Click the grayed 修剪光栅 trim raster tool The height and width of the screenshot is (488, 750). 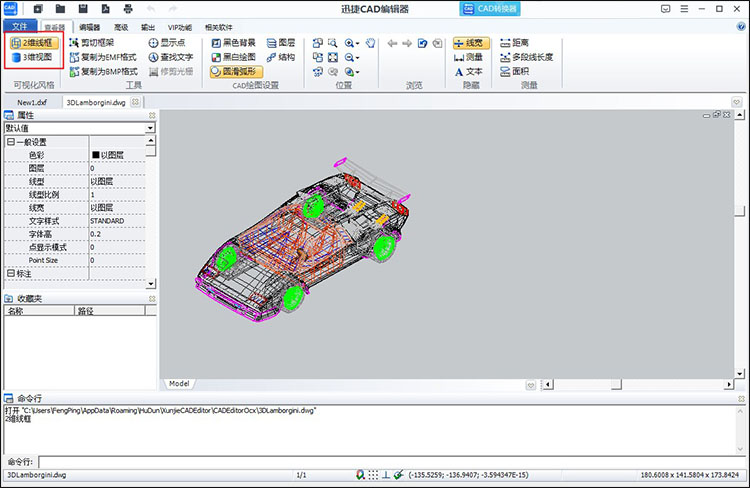[171, 72]
